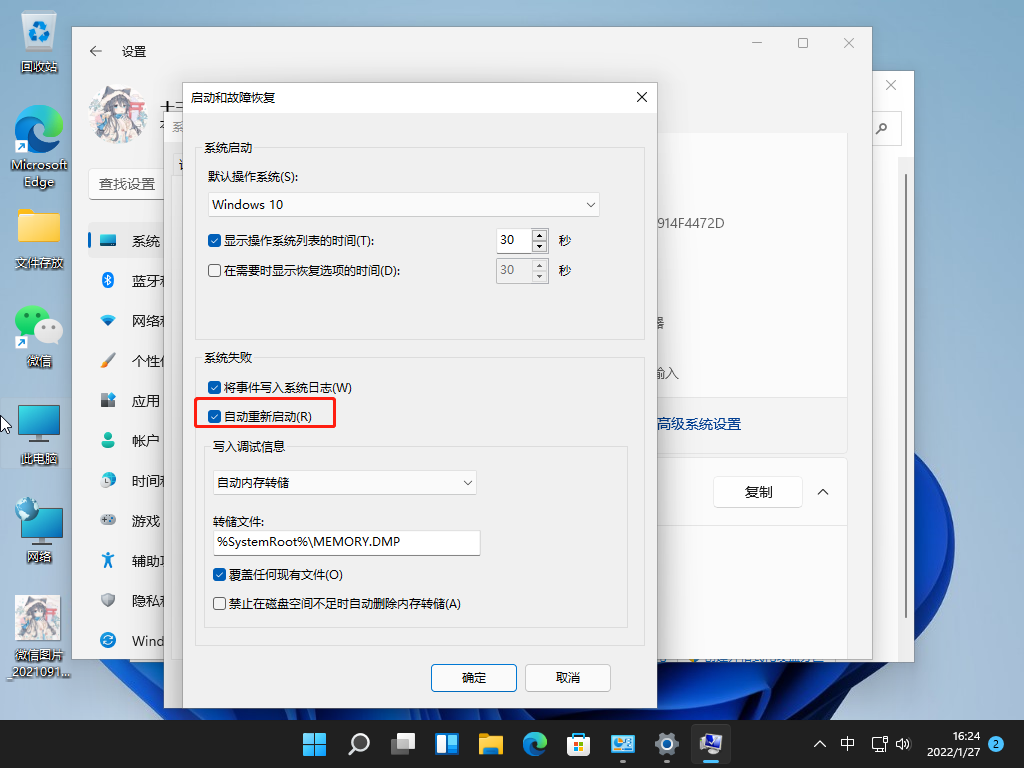Go back with the Settings back arrow
Screen dimensions: 1024x768
(x=96, y=51)
